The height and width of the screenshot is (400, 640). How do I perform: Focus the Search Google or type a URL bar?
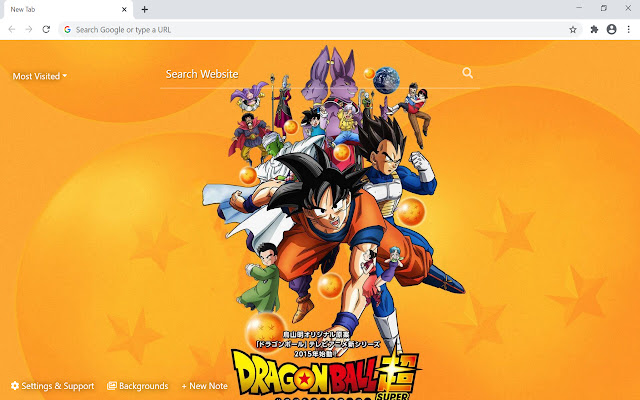click(320, 29)
